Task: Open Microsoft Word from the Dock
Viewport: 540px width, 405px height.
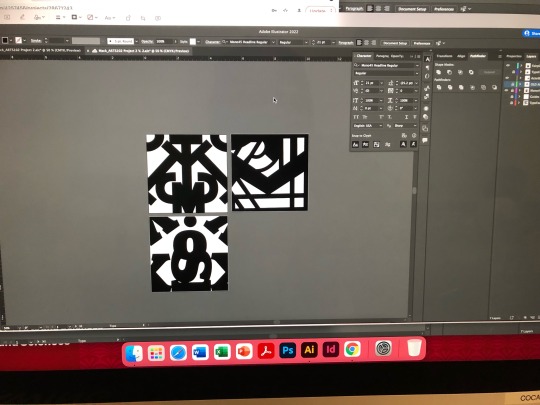Action: (200, 352)
